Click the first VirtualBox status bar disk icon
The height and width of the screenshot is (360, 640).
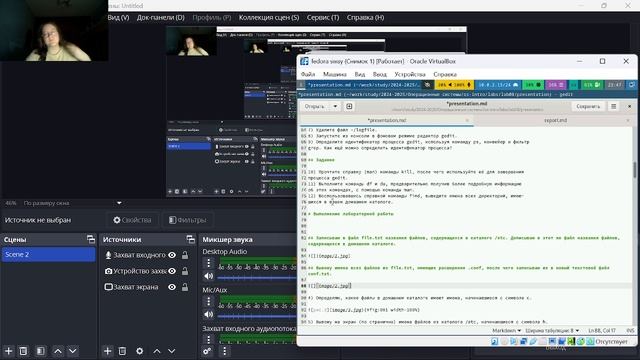pyautogui.click(x=494, y=342)
